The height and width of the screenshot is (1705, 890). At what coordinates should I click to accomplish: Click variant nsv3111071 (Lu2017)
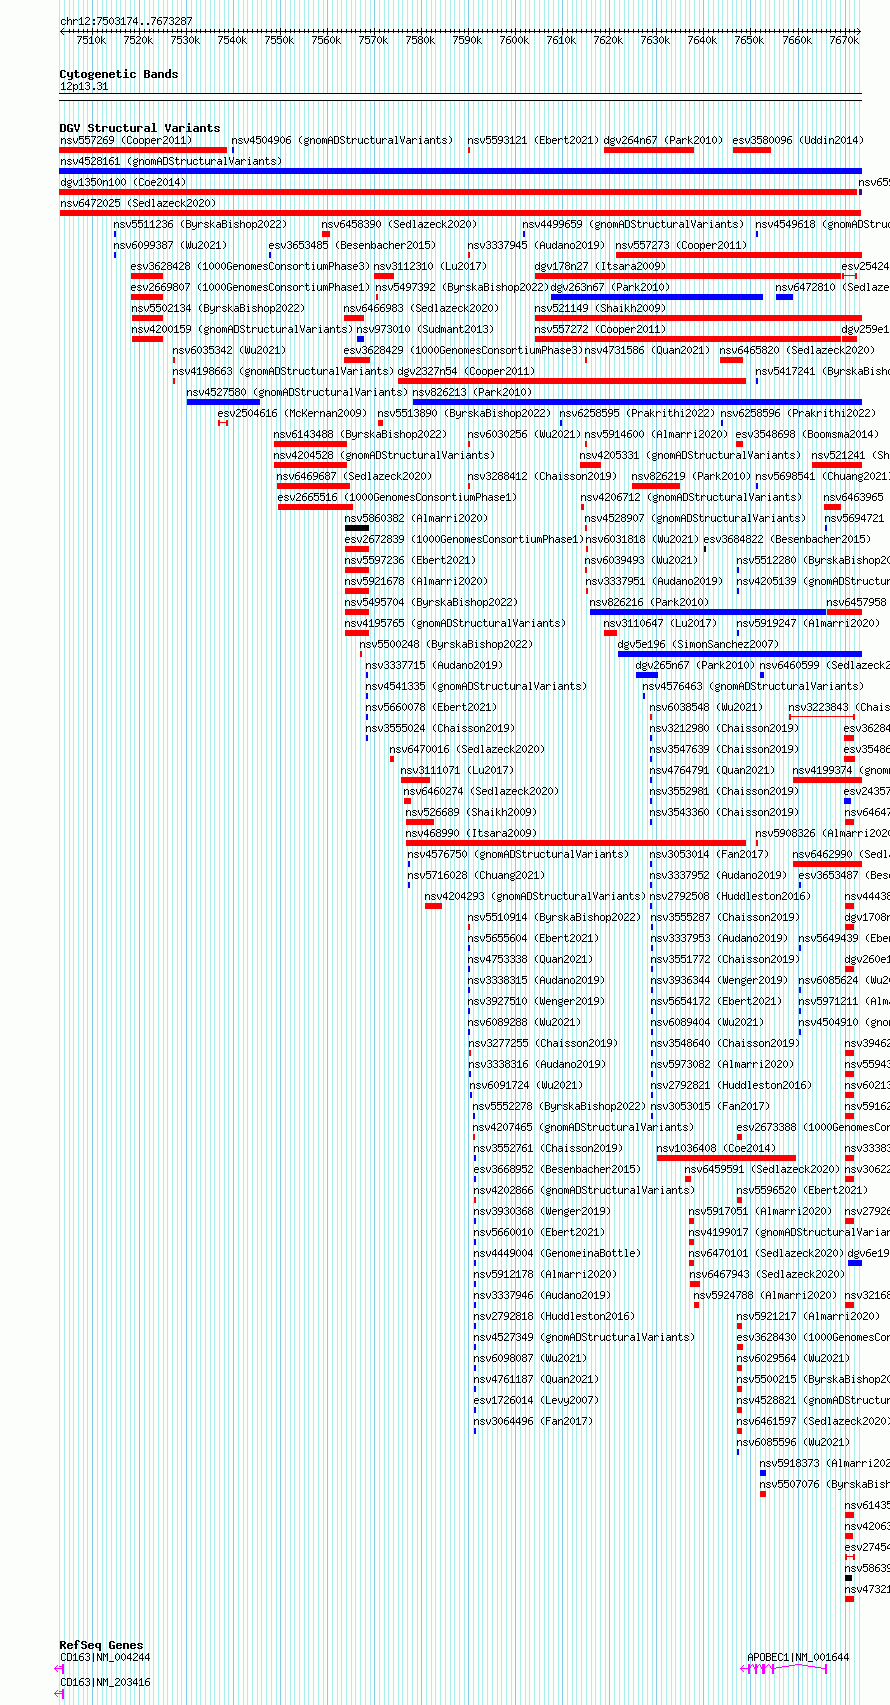[x=457, y=770]
